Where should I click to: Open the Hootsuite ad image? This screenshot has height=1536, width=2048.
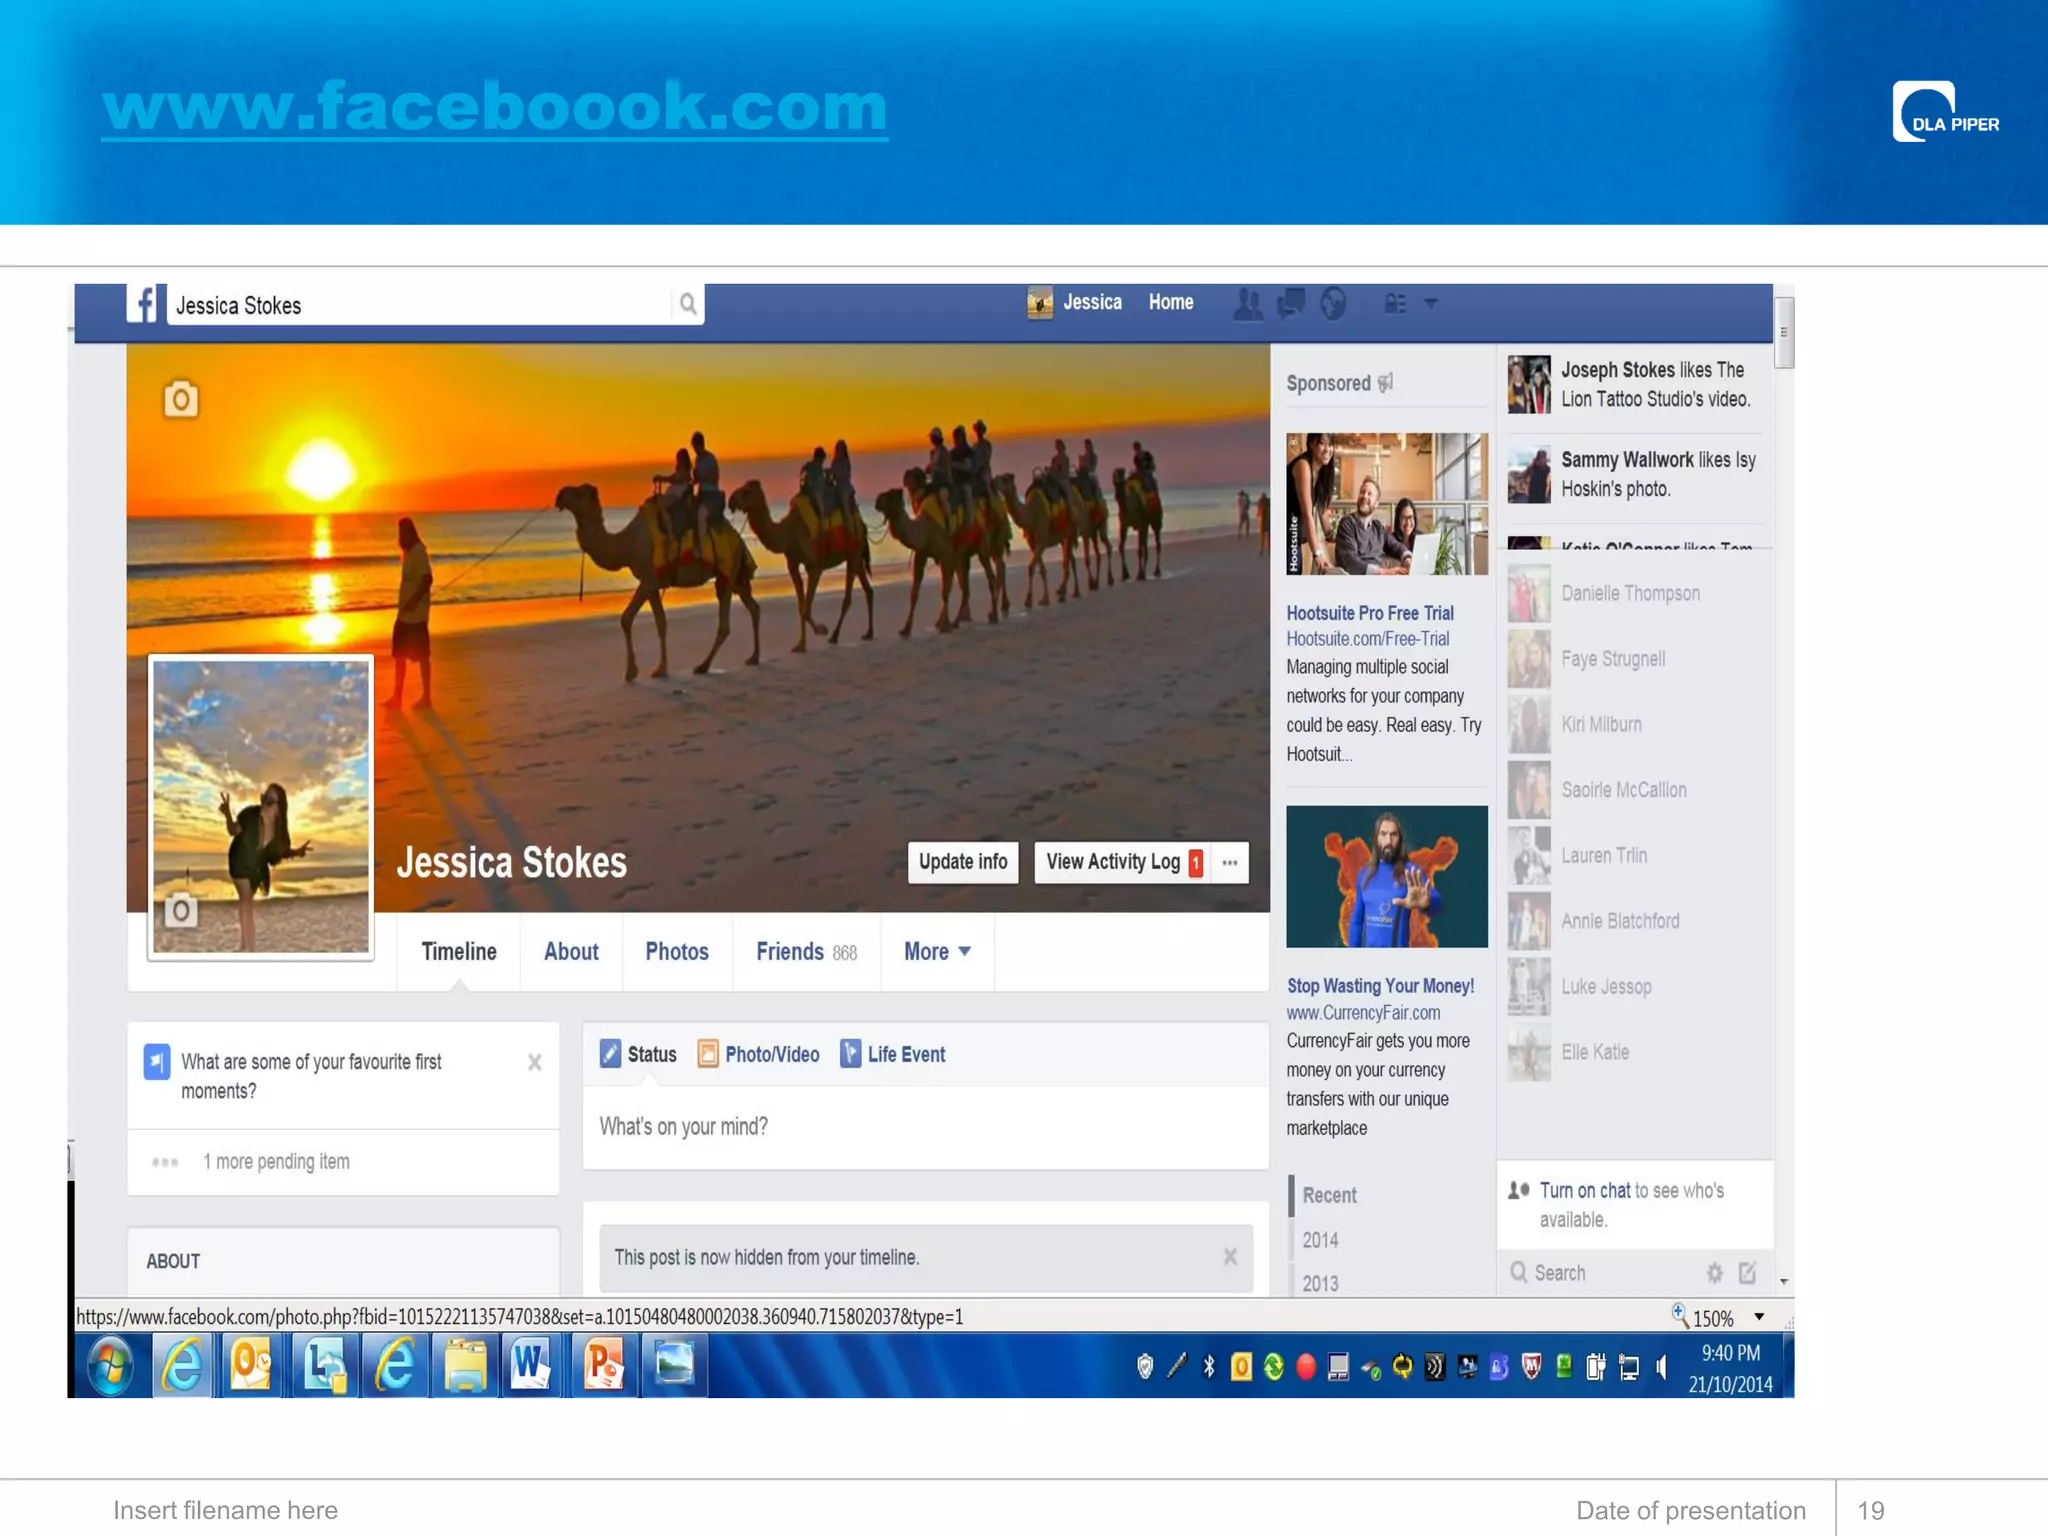(1386, 503)
